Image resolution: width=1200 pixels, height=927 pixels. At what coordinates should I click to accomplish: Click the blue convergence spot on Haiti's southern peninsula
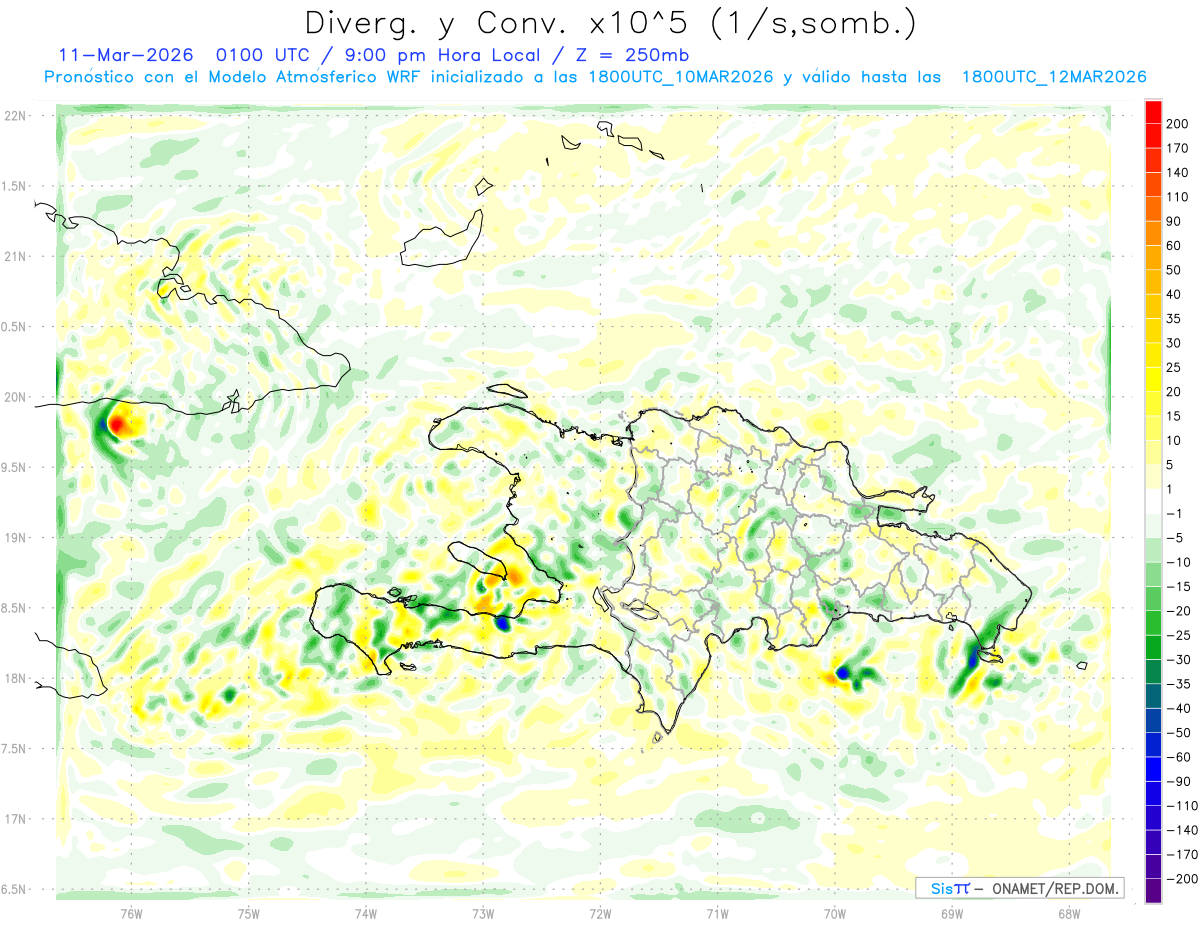click(502, 622)
